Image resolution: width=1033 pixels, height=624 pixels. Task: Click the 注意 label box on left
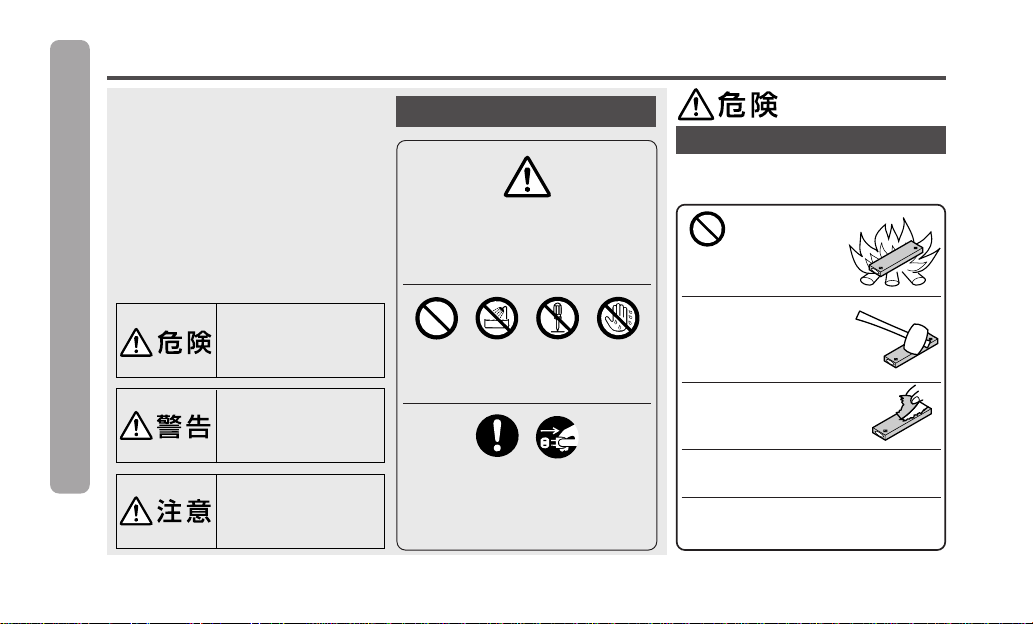(x=167, y=511)
